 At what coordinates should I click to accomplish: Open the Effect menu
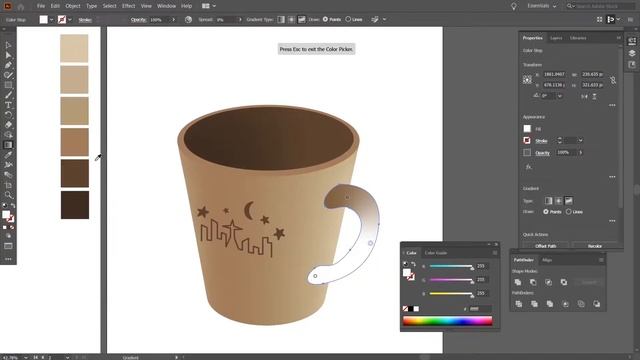[x=128, y=6]
